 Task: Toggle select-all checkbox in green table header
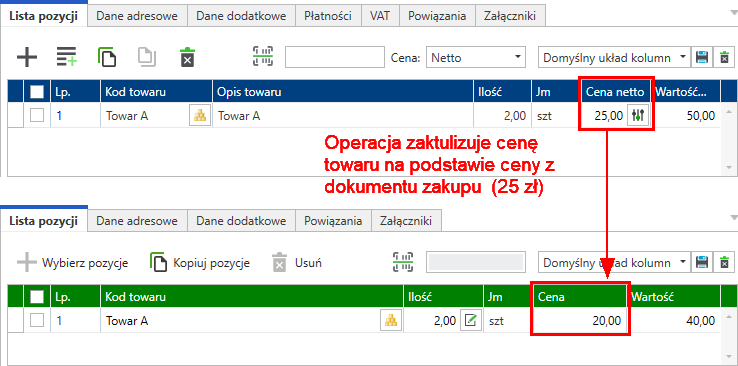37,297
